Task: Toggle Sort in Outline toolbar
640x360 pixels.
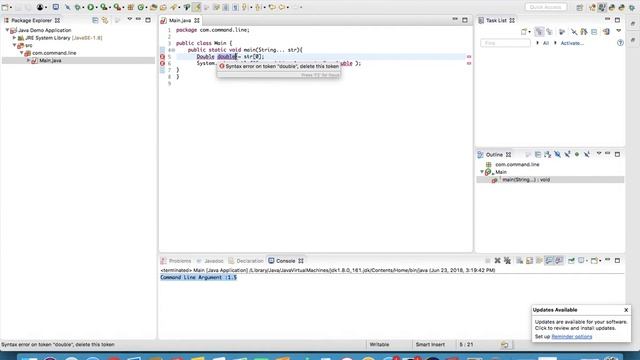Action: 548,154
